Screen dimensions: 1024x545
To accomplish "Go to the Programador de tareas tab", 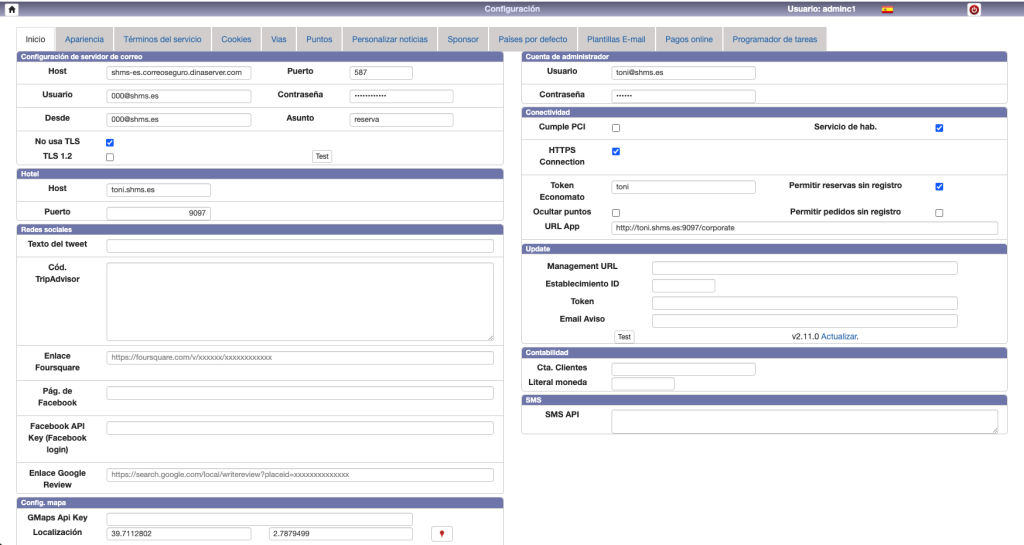I will [x=774, y=40].
